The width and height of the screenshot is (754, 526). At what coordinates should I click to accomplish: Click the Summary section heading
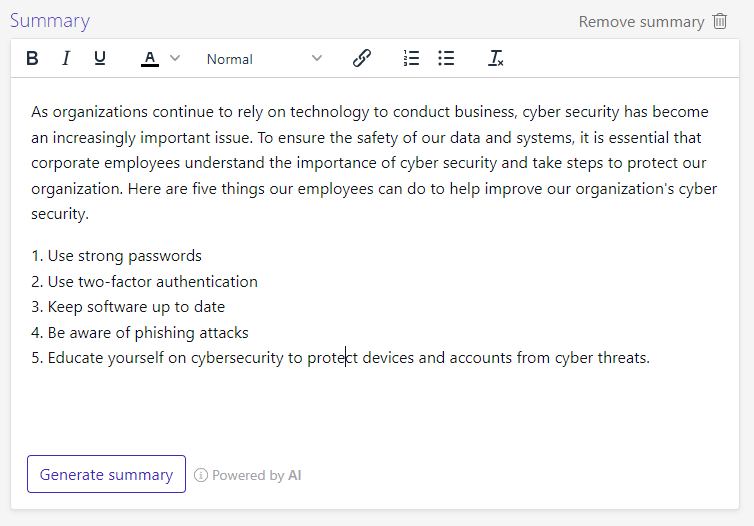click(50, 21)
